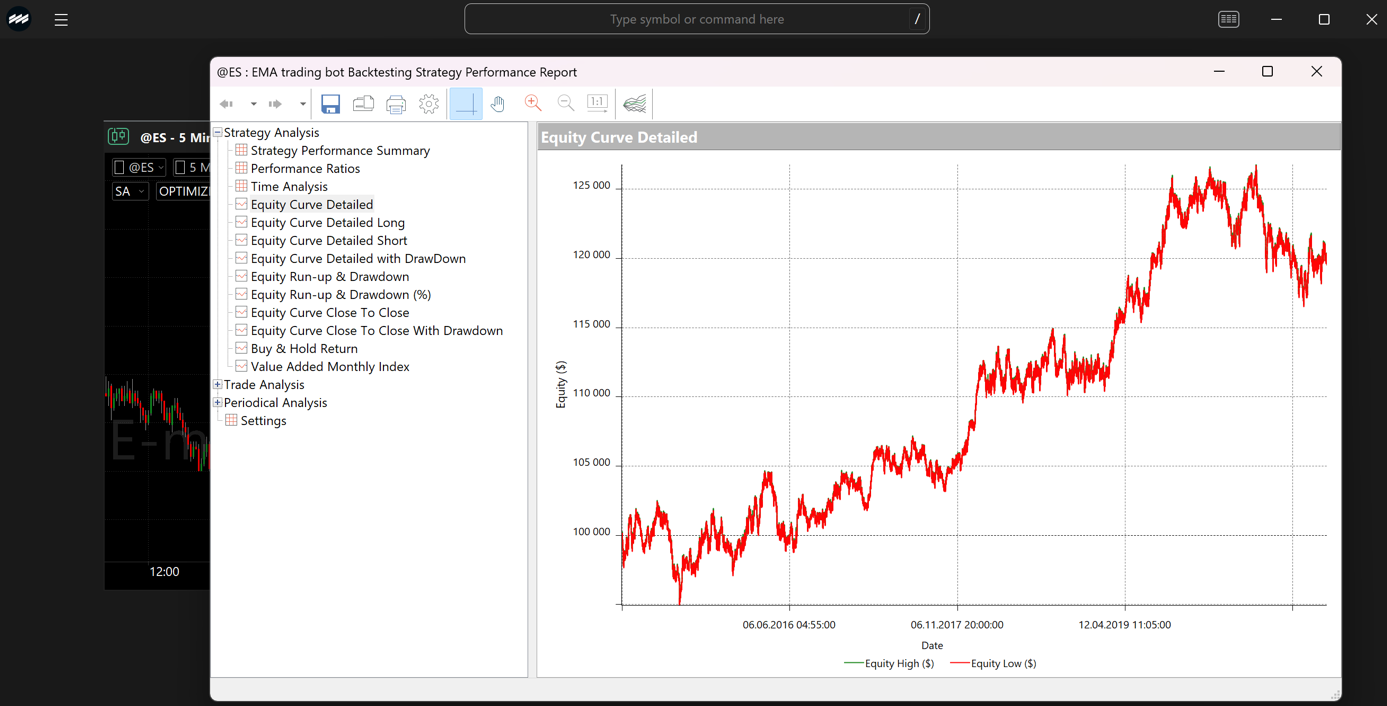Open Buy & Hold Return chart
The image size is (1387, 706).
point(304,348)
